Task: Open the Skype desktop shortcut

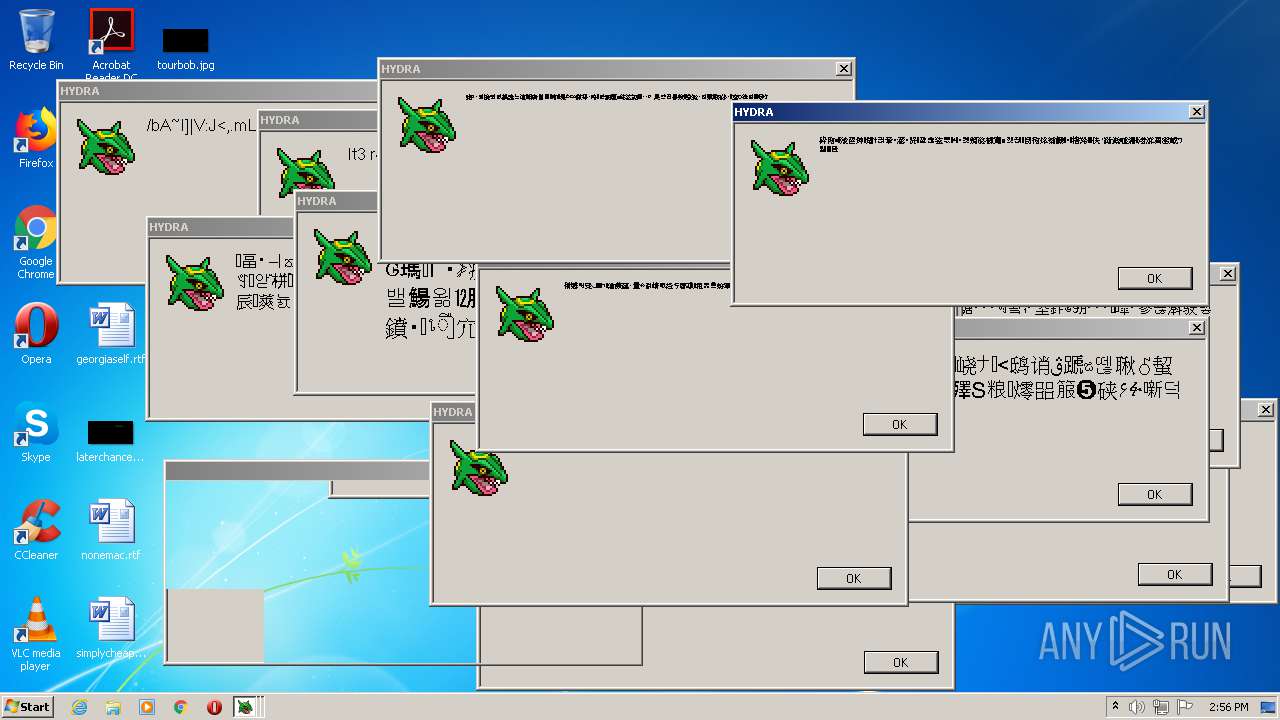Action: [36, 432]
